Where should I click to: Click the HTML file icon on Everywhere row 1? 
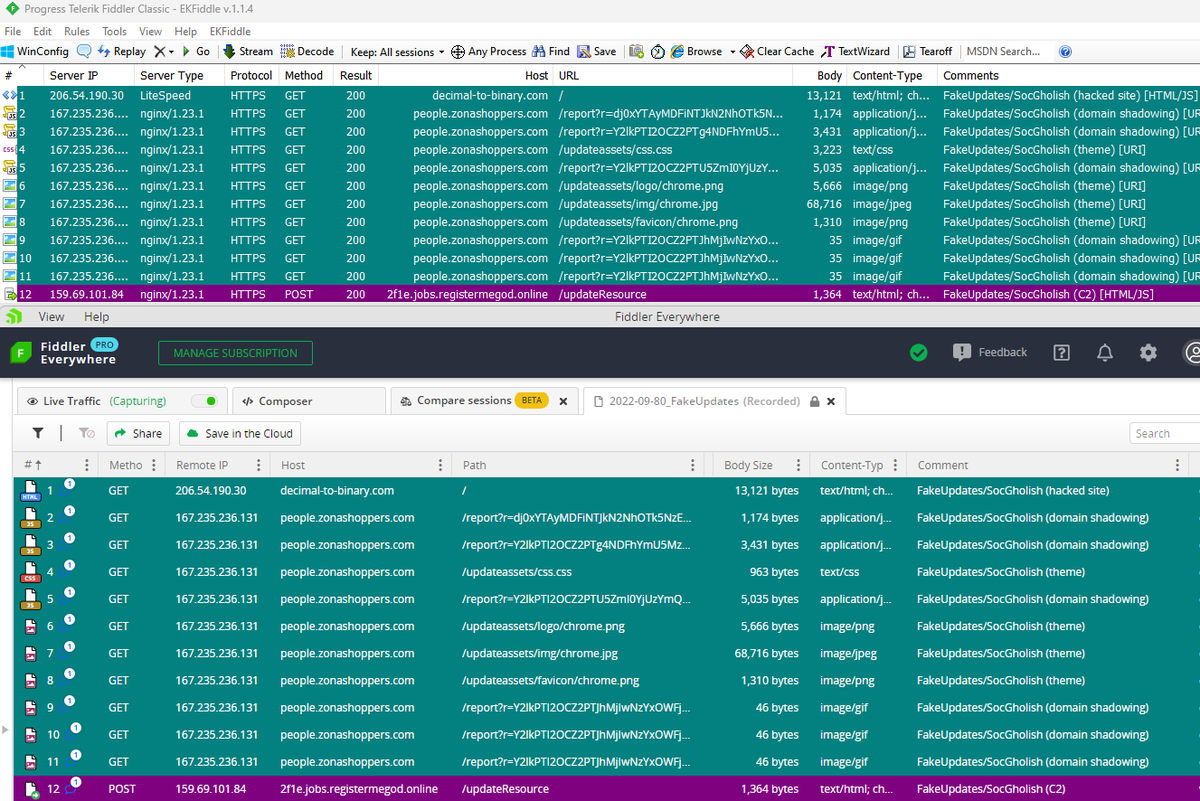point(30,491)
